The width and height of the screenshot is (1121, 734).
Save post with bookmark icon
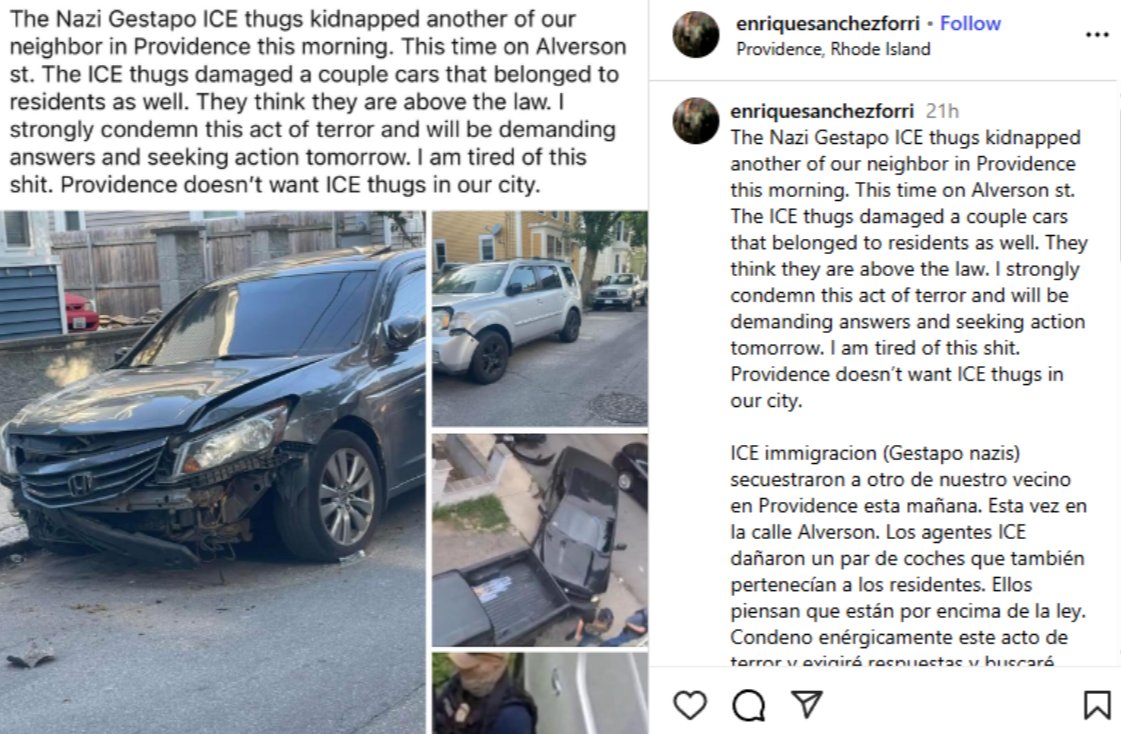[1097, 705]
